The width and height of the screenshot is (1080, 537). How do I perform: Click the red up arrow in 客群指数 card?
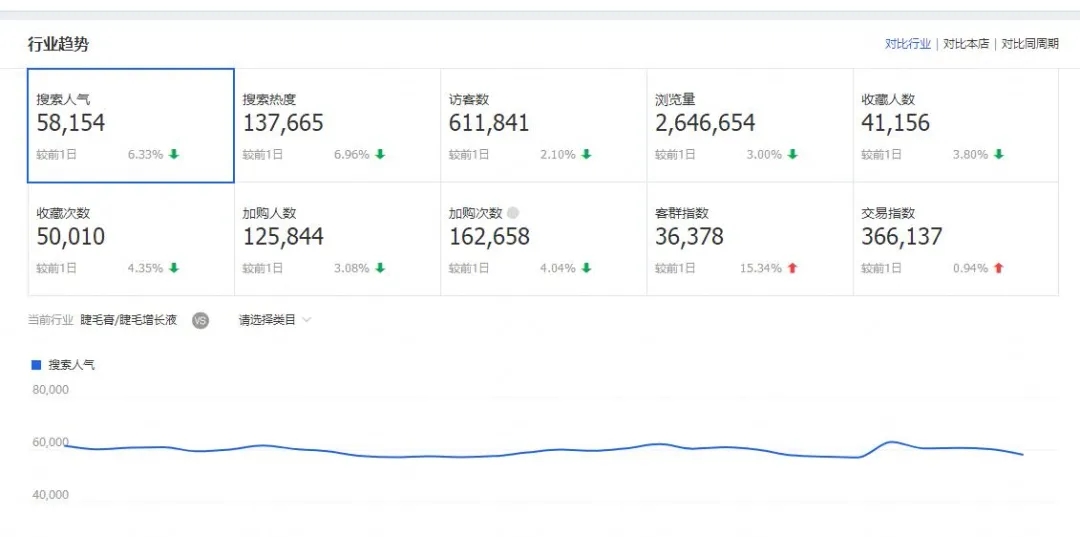[x=792, y=268]
